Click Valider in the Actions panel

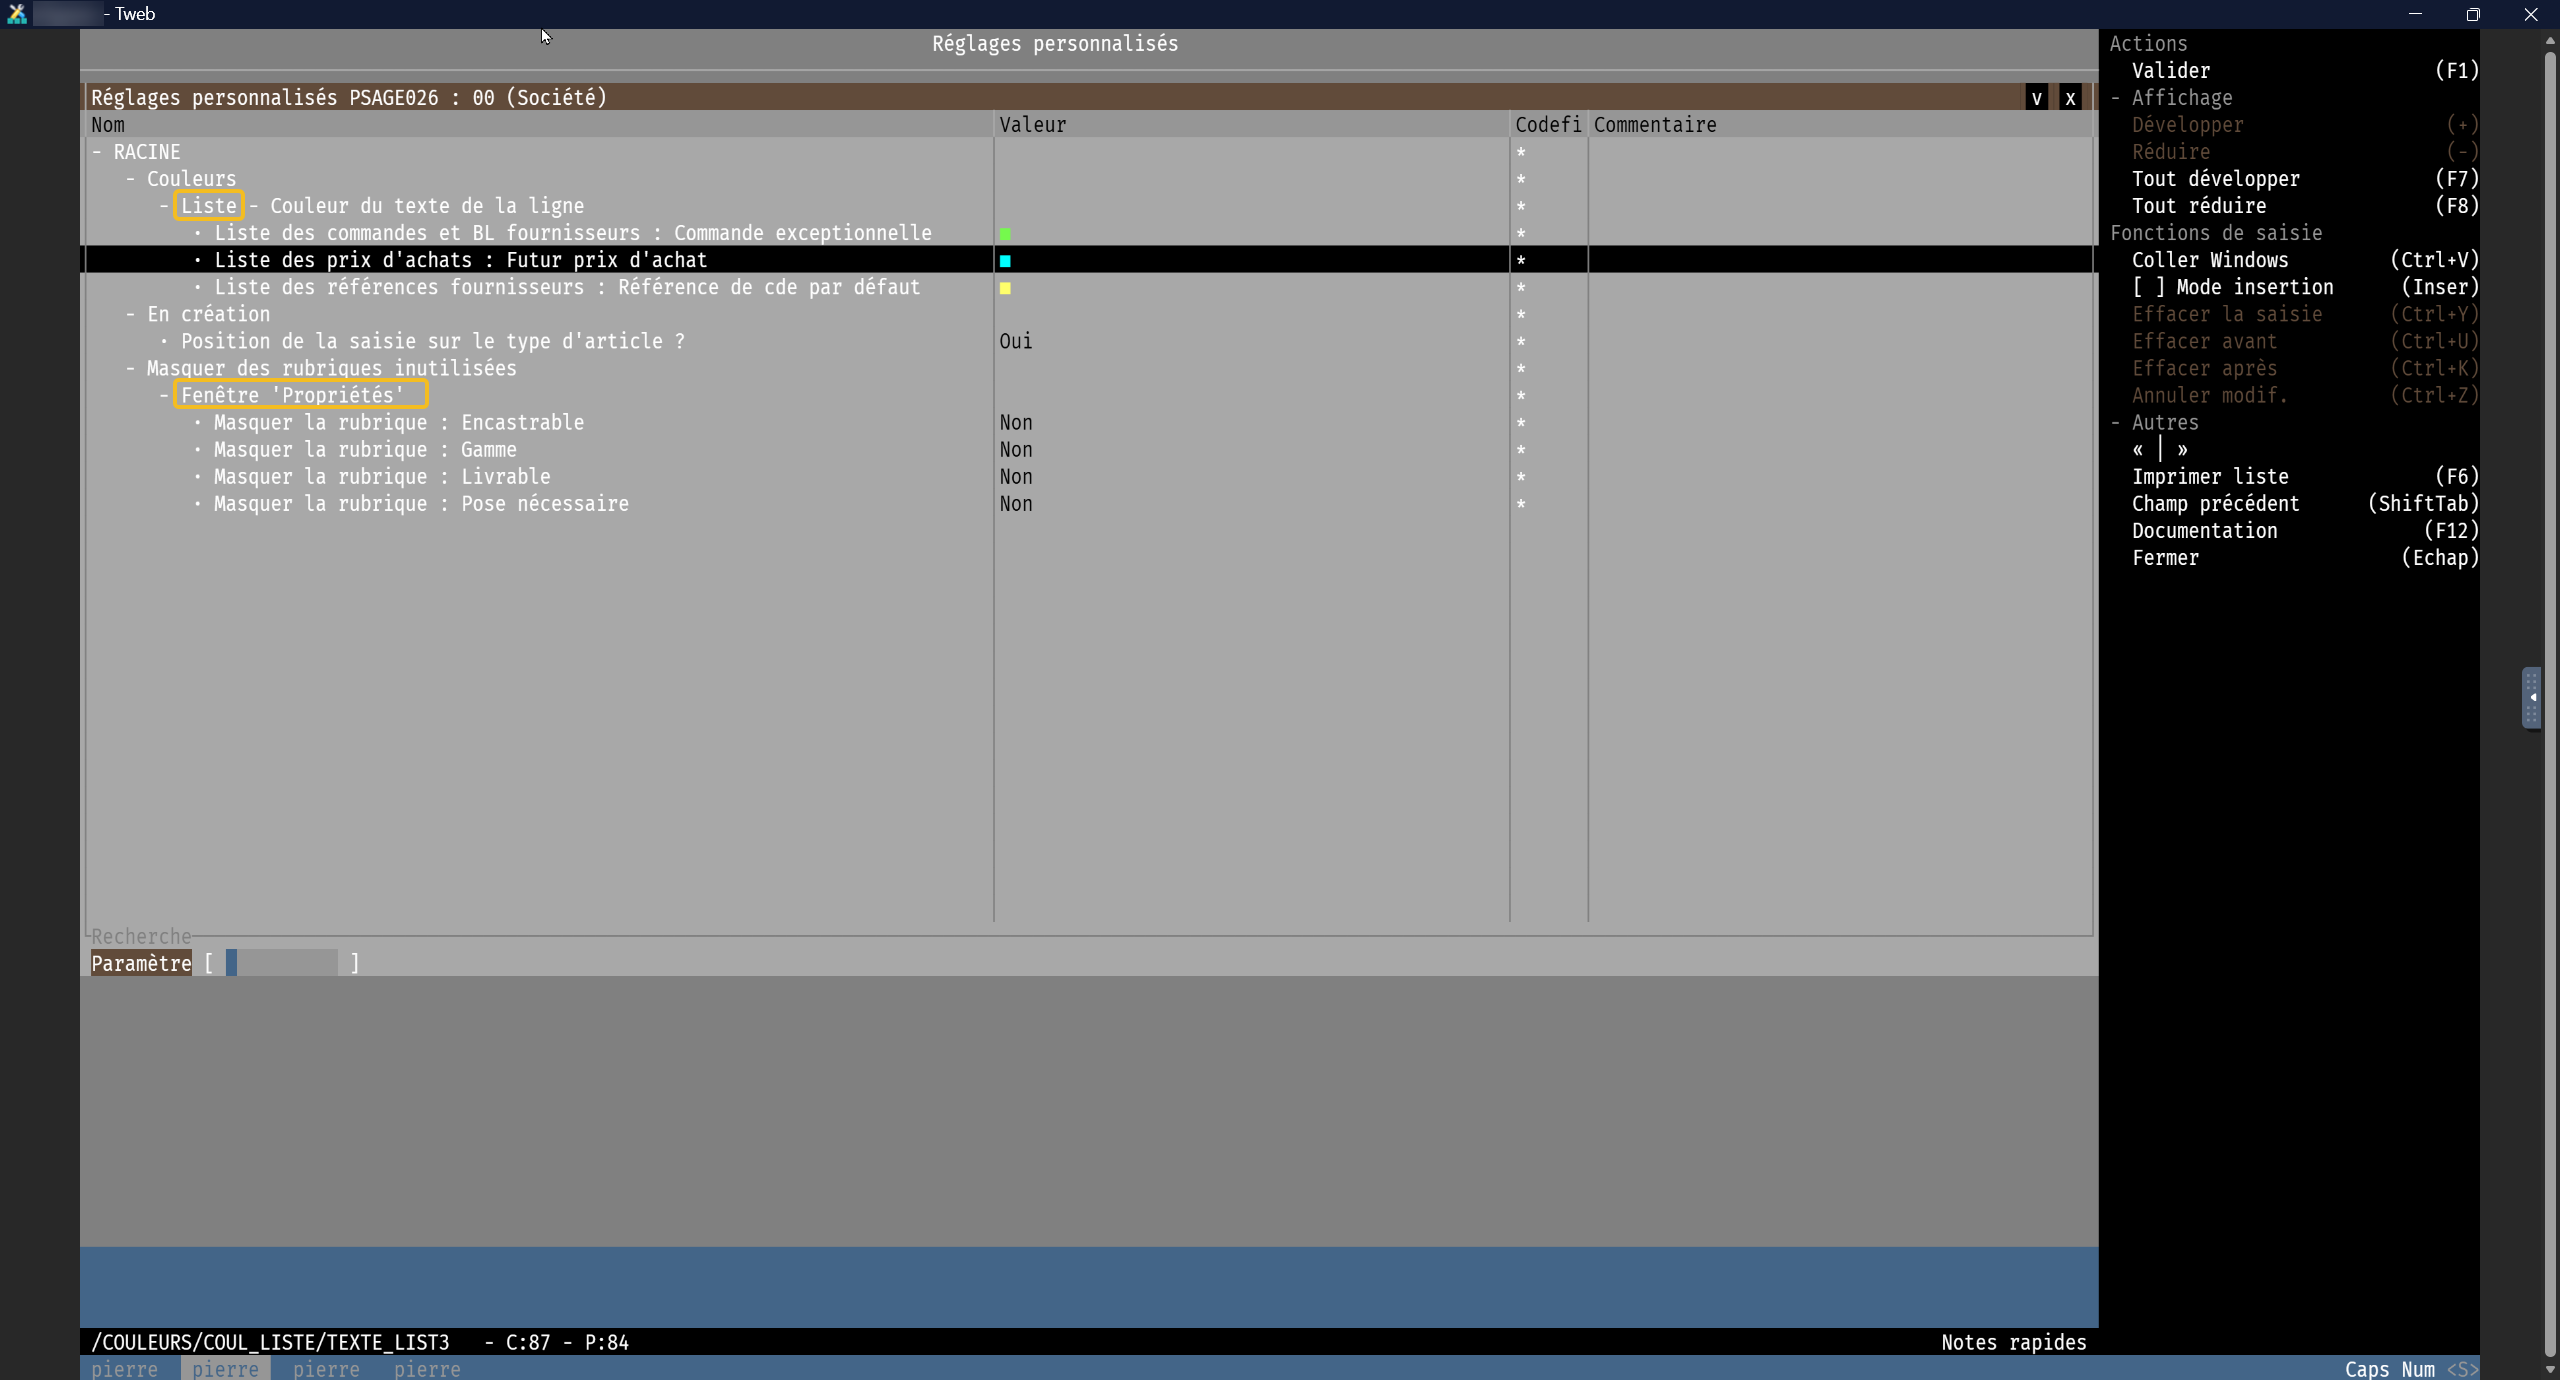coord(2171,71)
